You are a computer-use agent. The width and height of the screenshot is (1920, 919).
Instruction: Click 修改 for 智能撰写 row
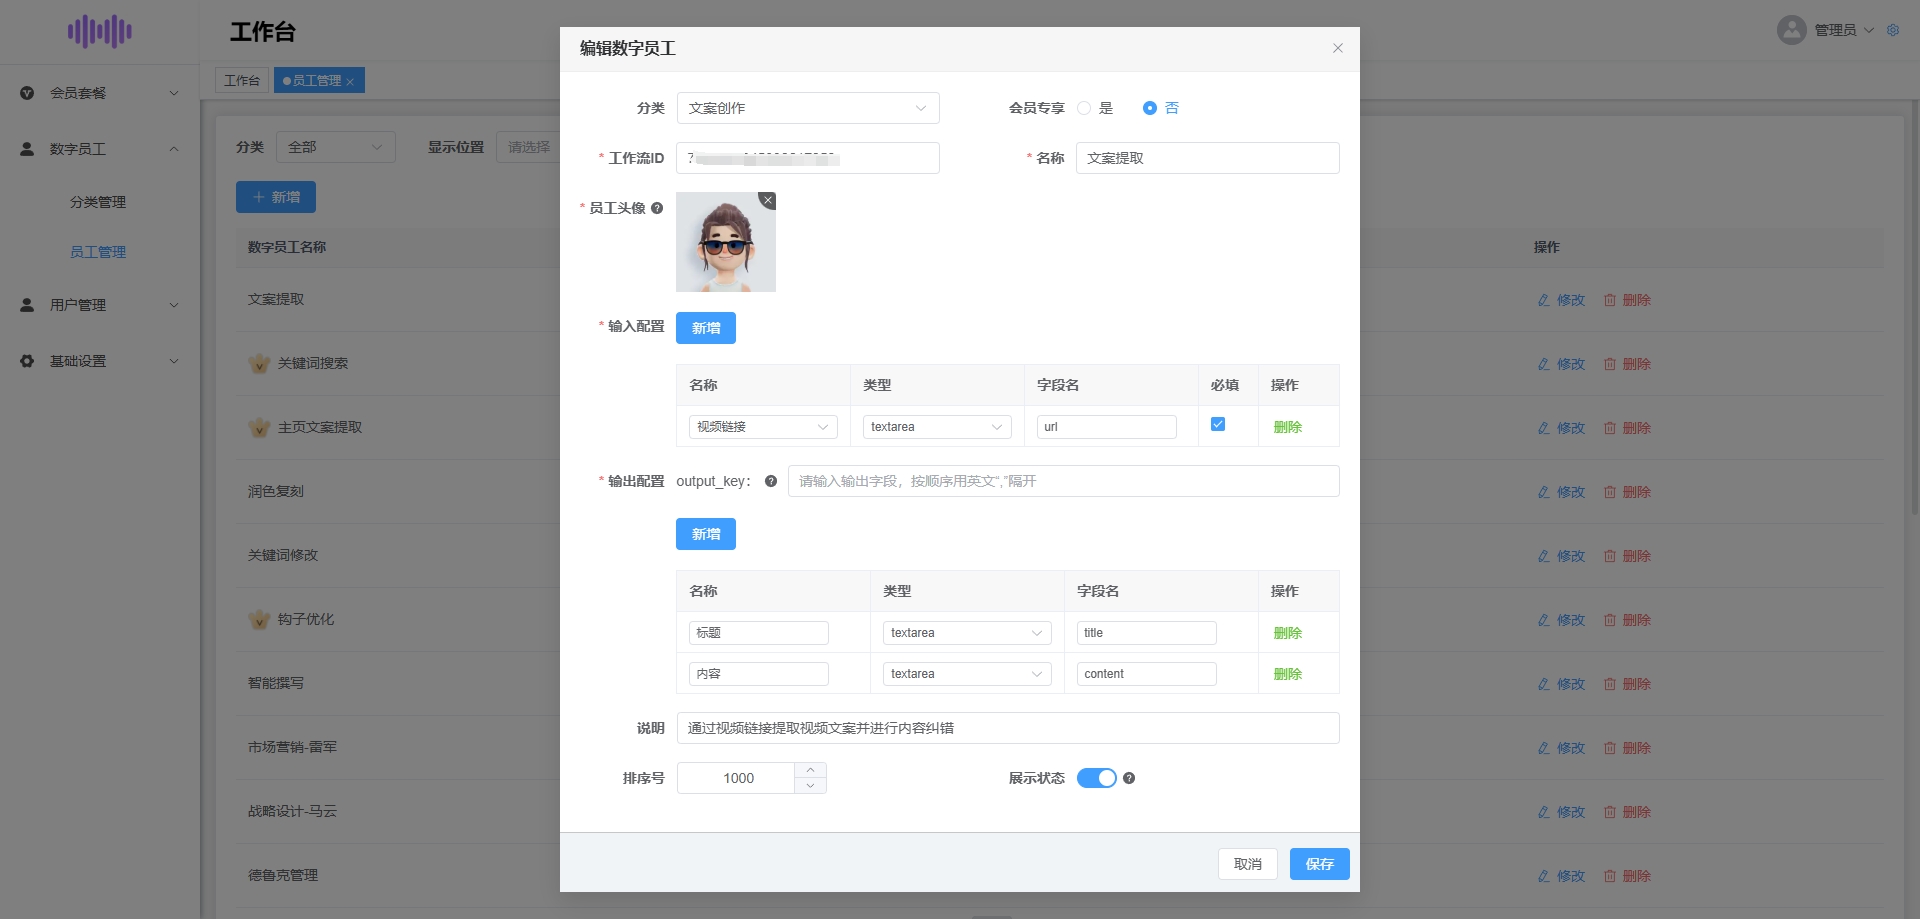coord(1561,684)
